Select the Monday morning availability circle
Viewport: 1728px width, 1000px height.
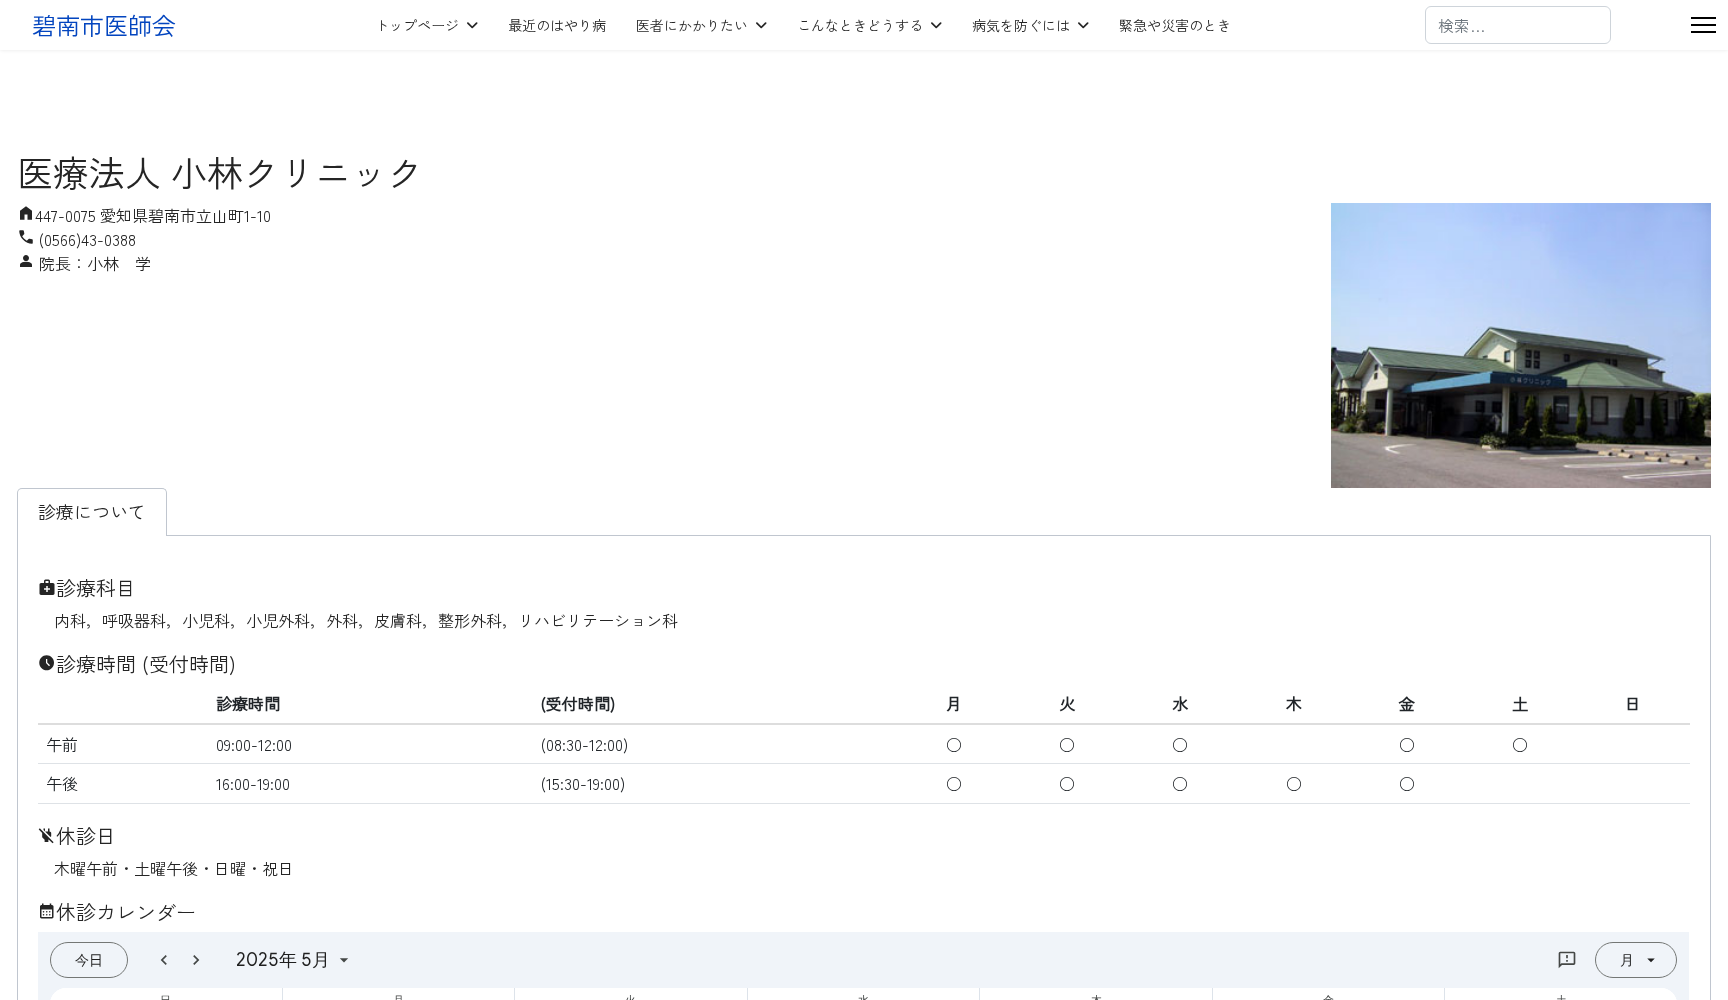pyautogui.click(x=953, y=744)
